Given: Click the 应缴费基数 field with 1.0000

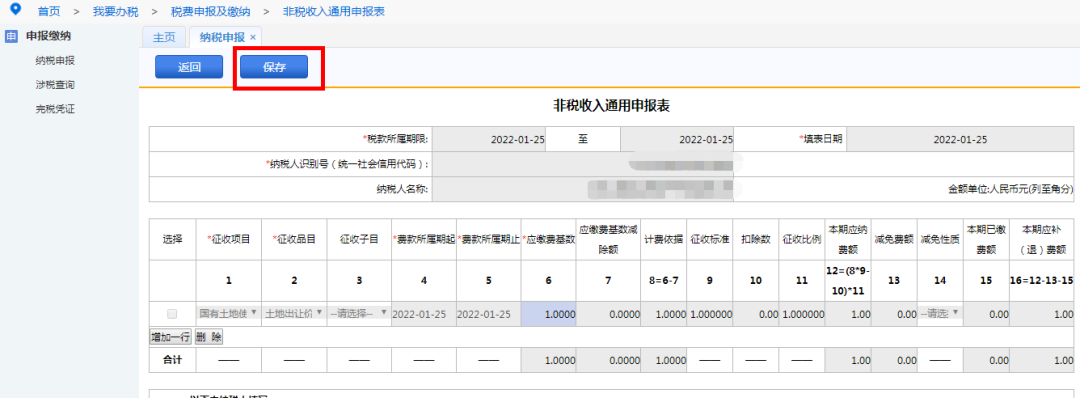Looking at the screenshot, I should (x=549, y=314).
